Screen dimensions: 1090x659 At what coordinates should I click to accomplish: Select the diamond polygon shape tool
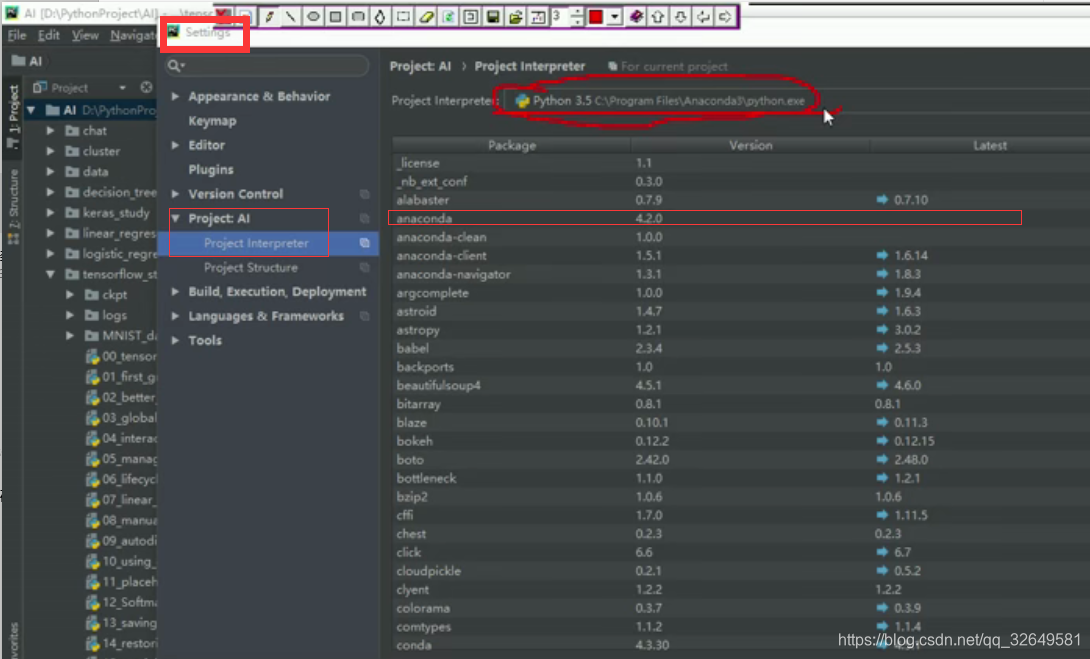380,16
